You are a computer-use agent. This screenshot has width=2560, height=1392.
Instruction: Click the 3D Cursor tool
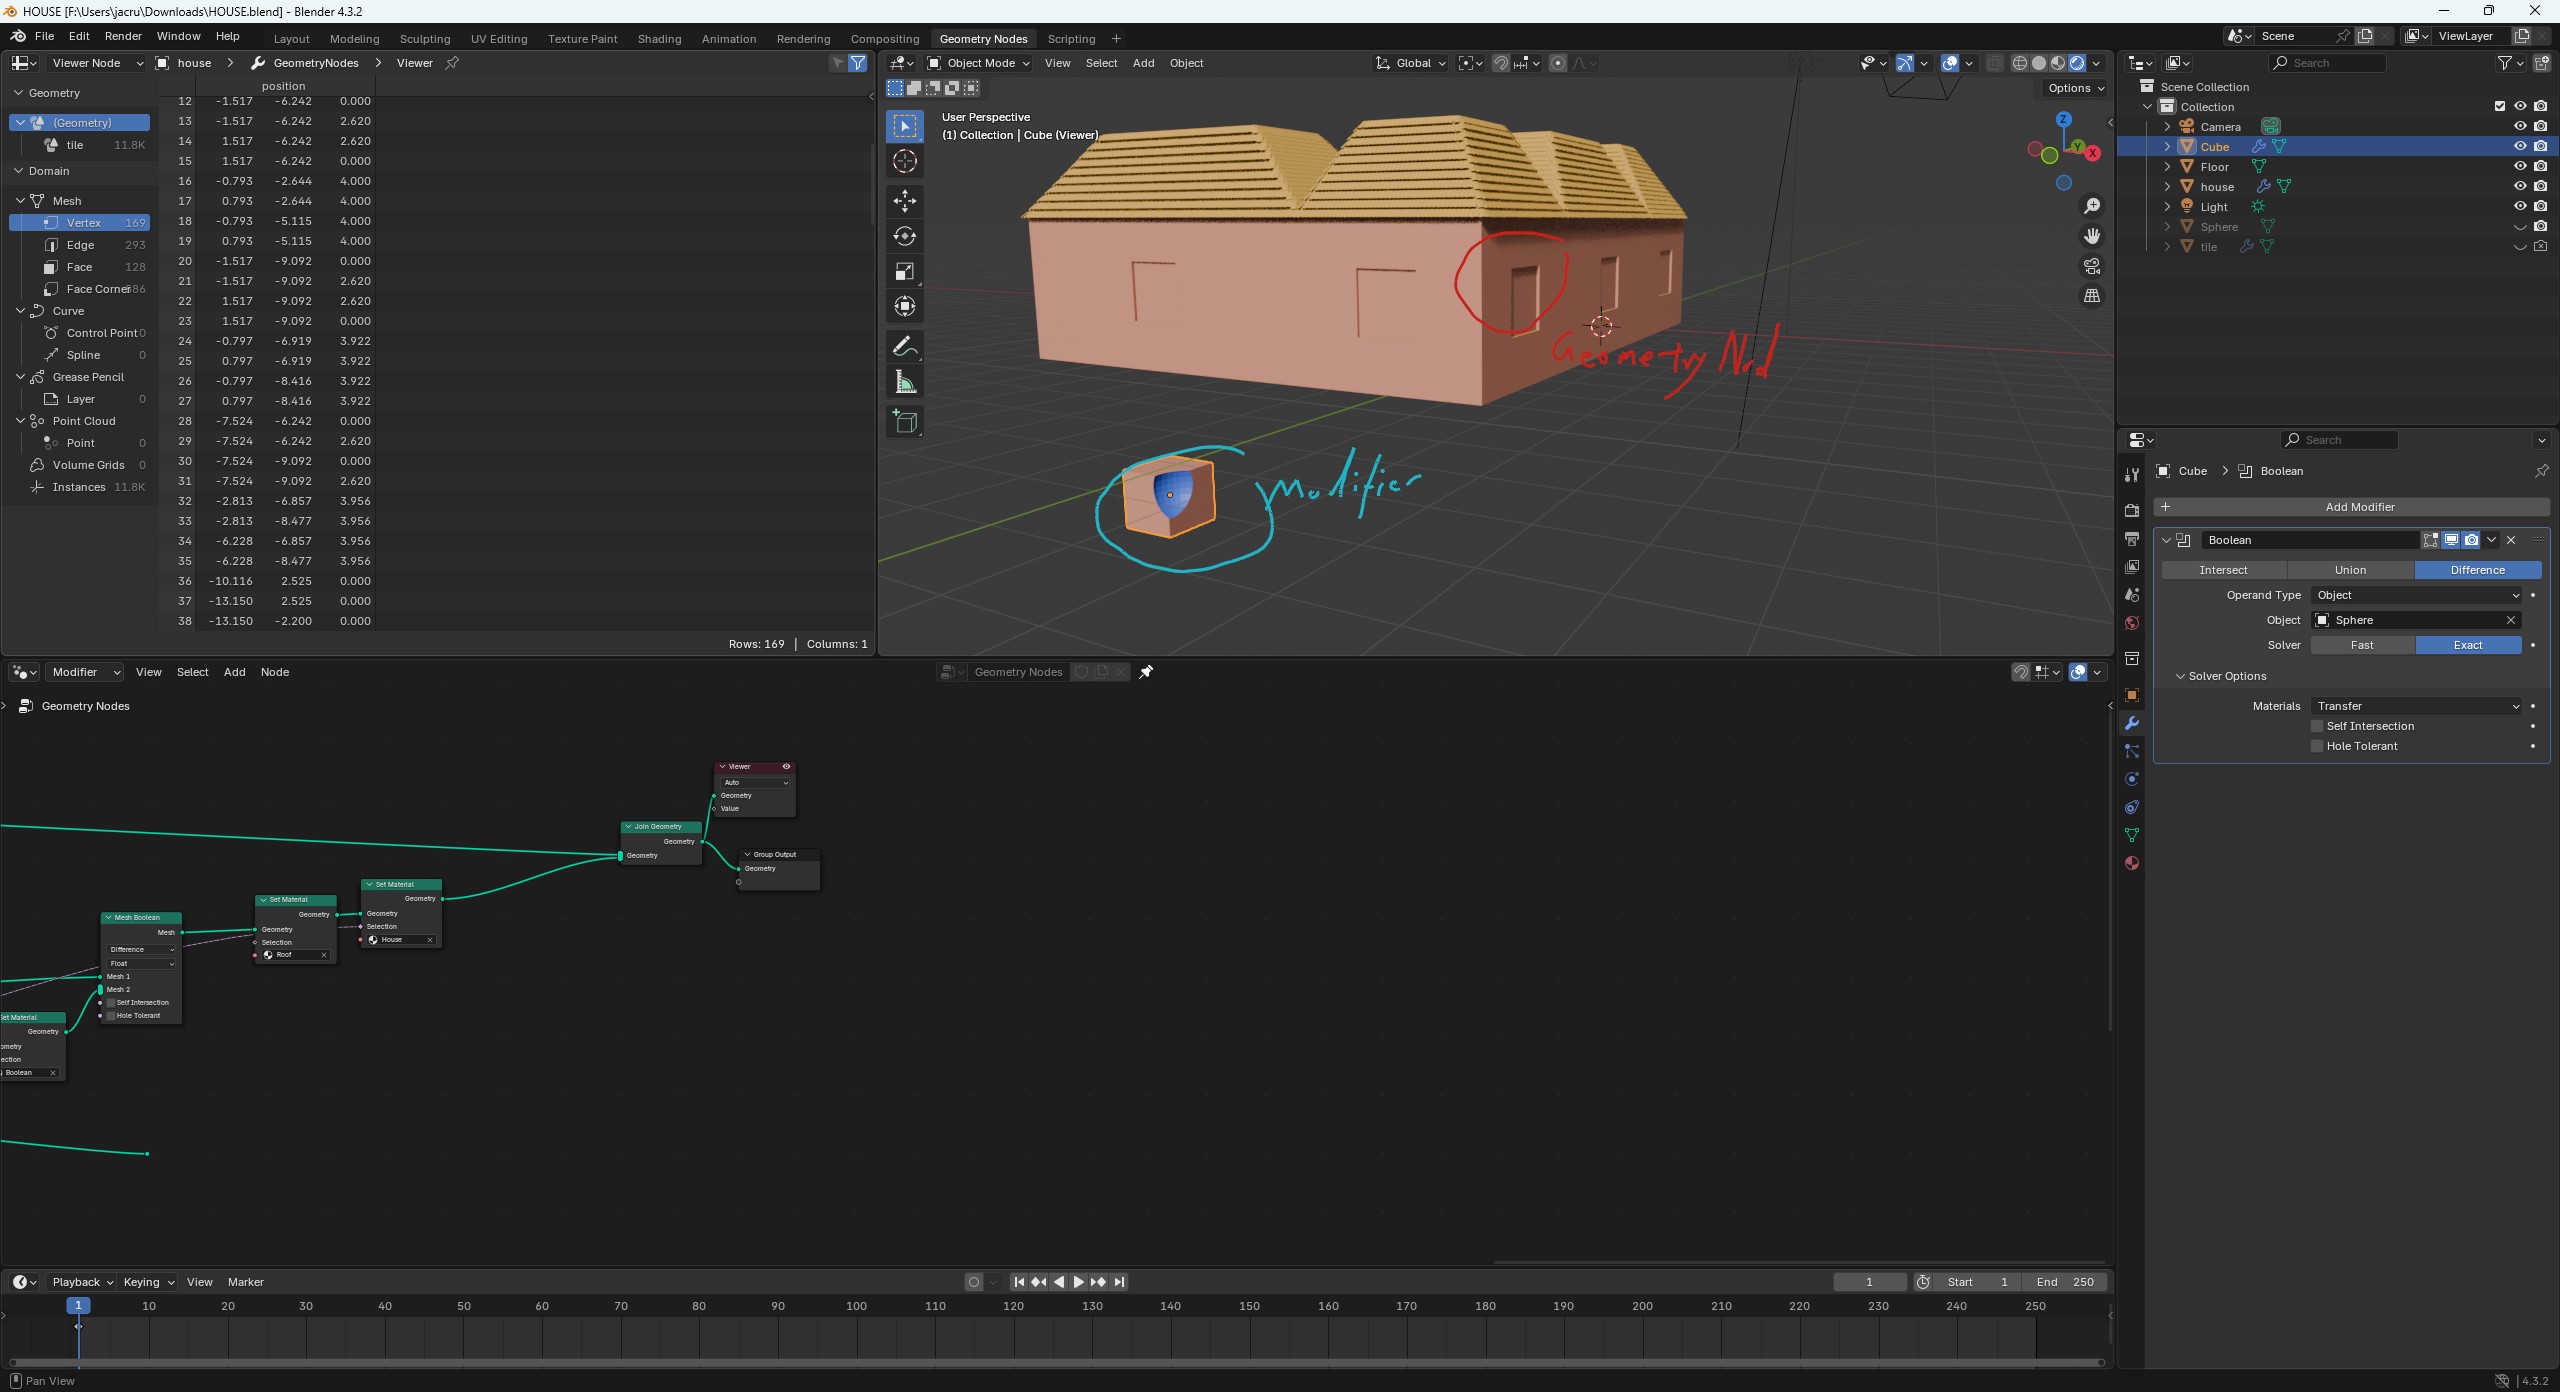tap(905, 161)
